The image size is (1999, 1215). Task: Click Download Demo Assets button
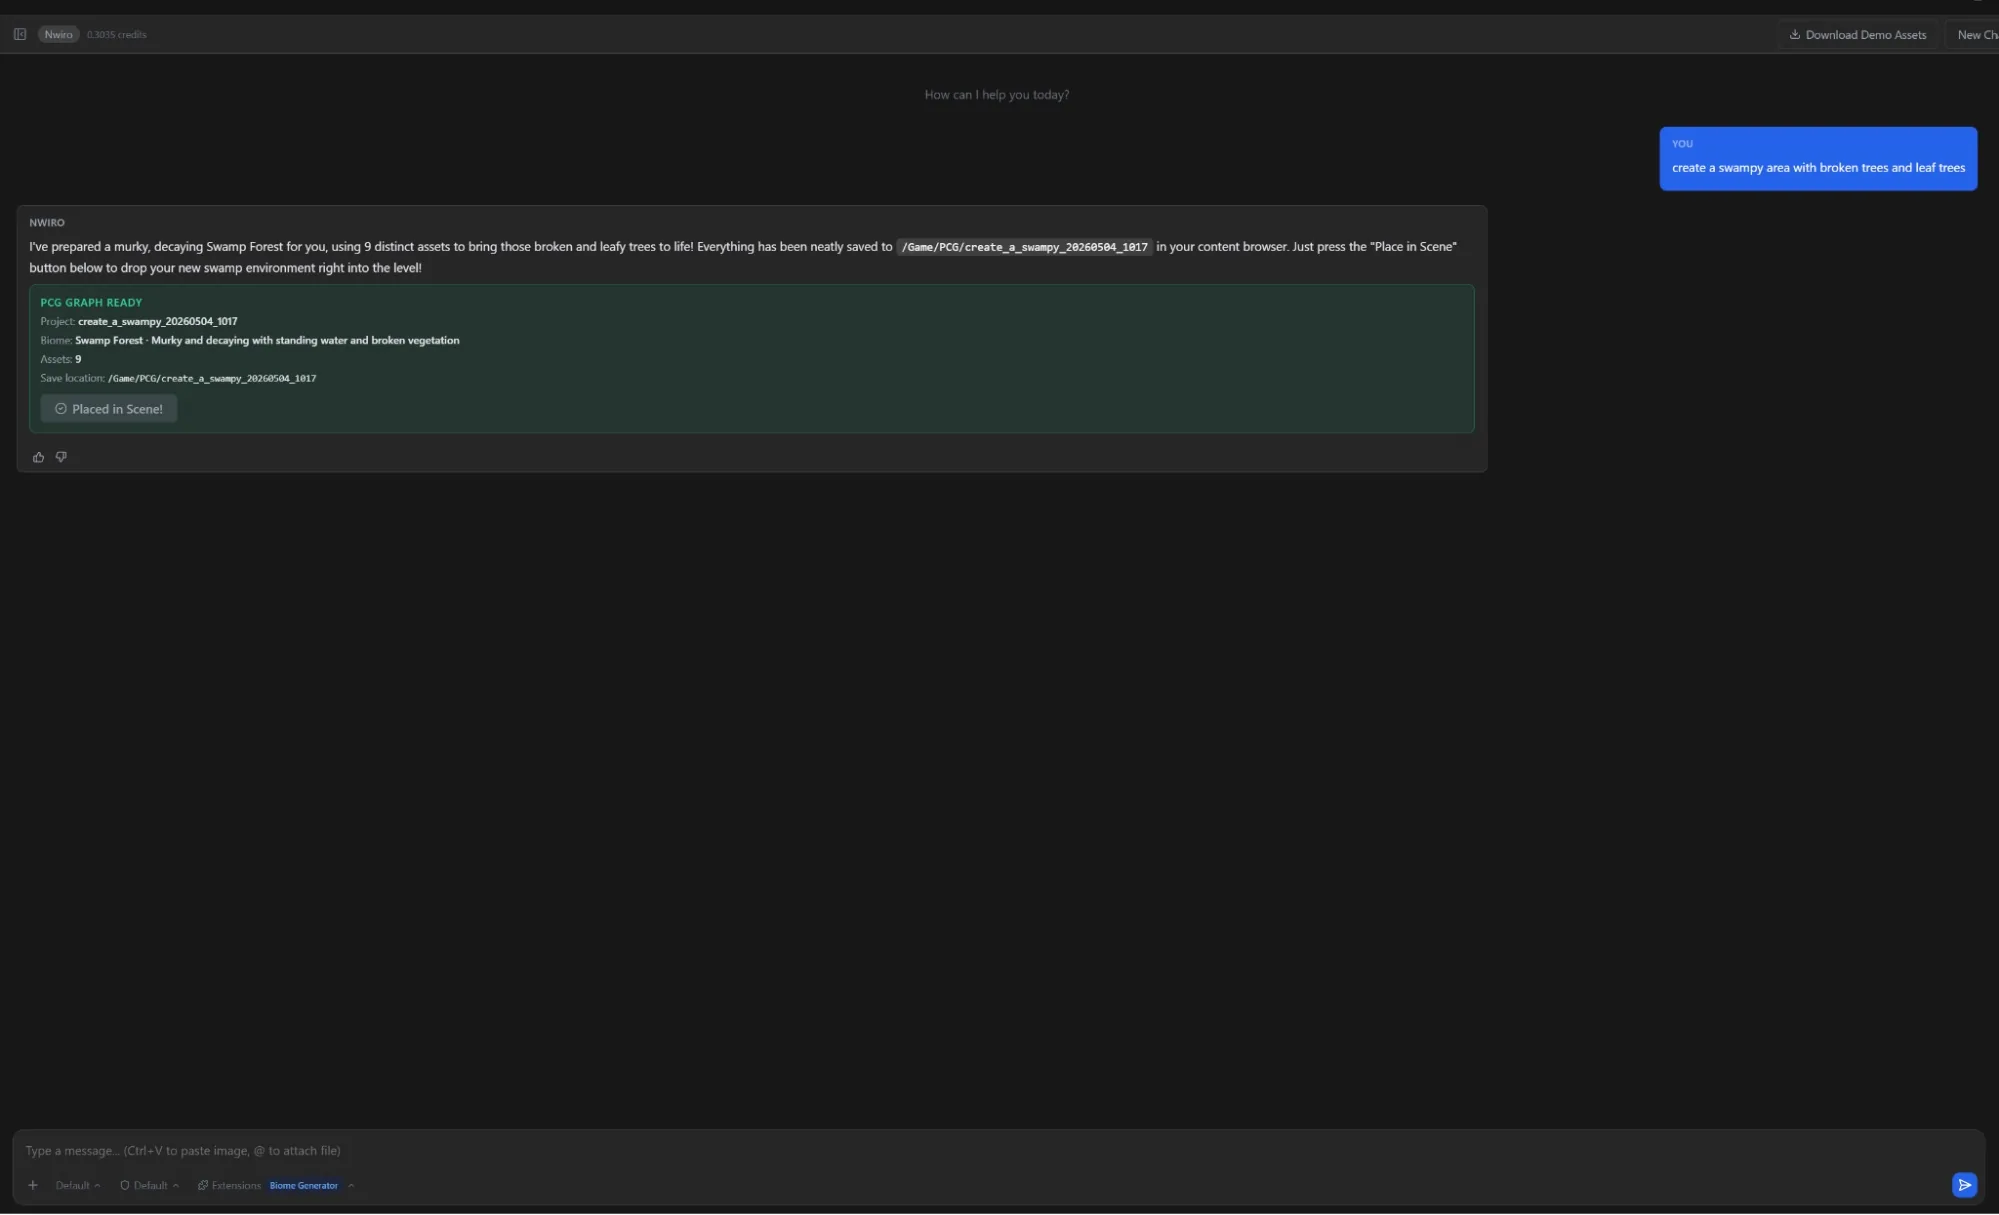pyautogui.click(x=1858, y=34)
